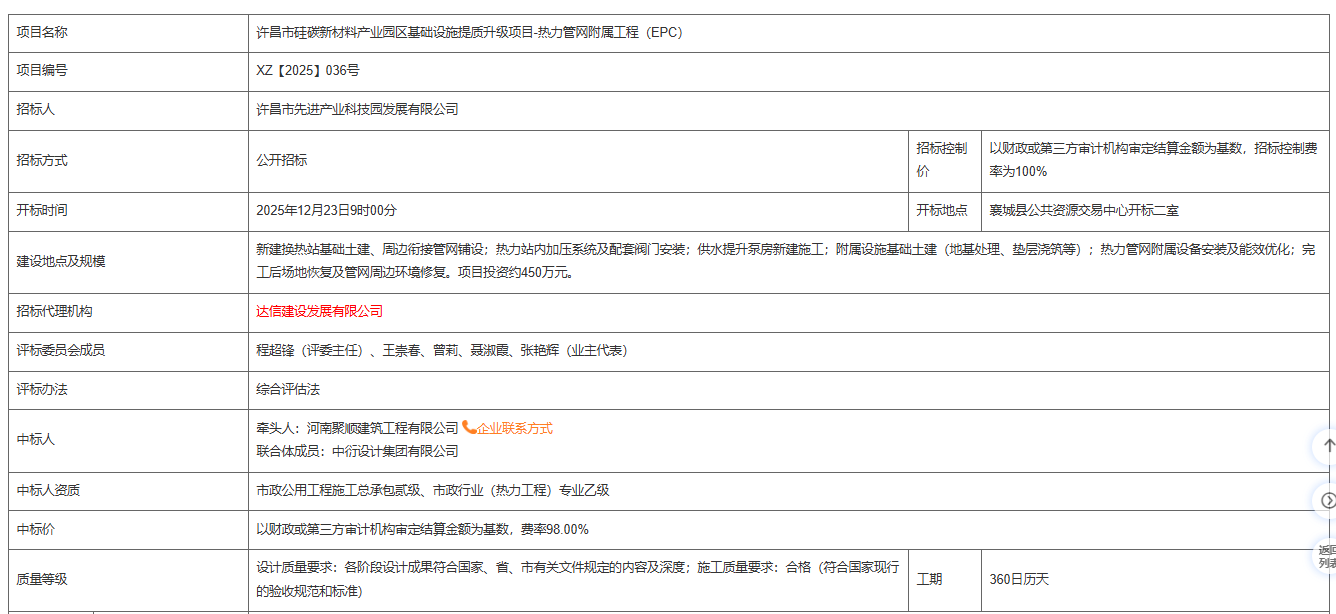Click the circled right-chevron next icon

tap(1327, 500)
